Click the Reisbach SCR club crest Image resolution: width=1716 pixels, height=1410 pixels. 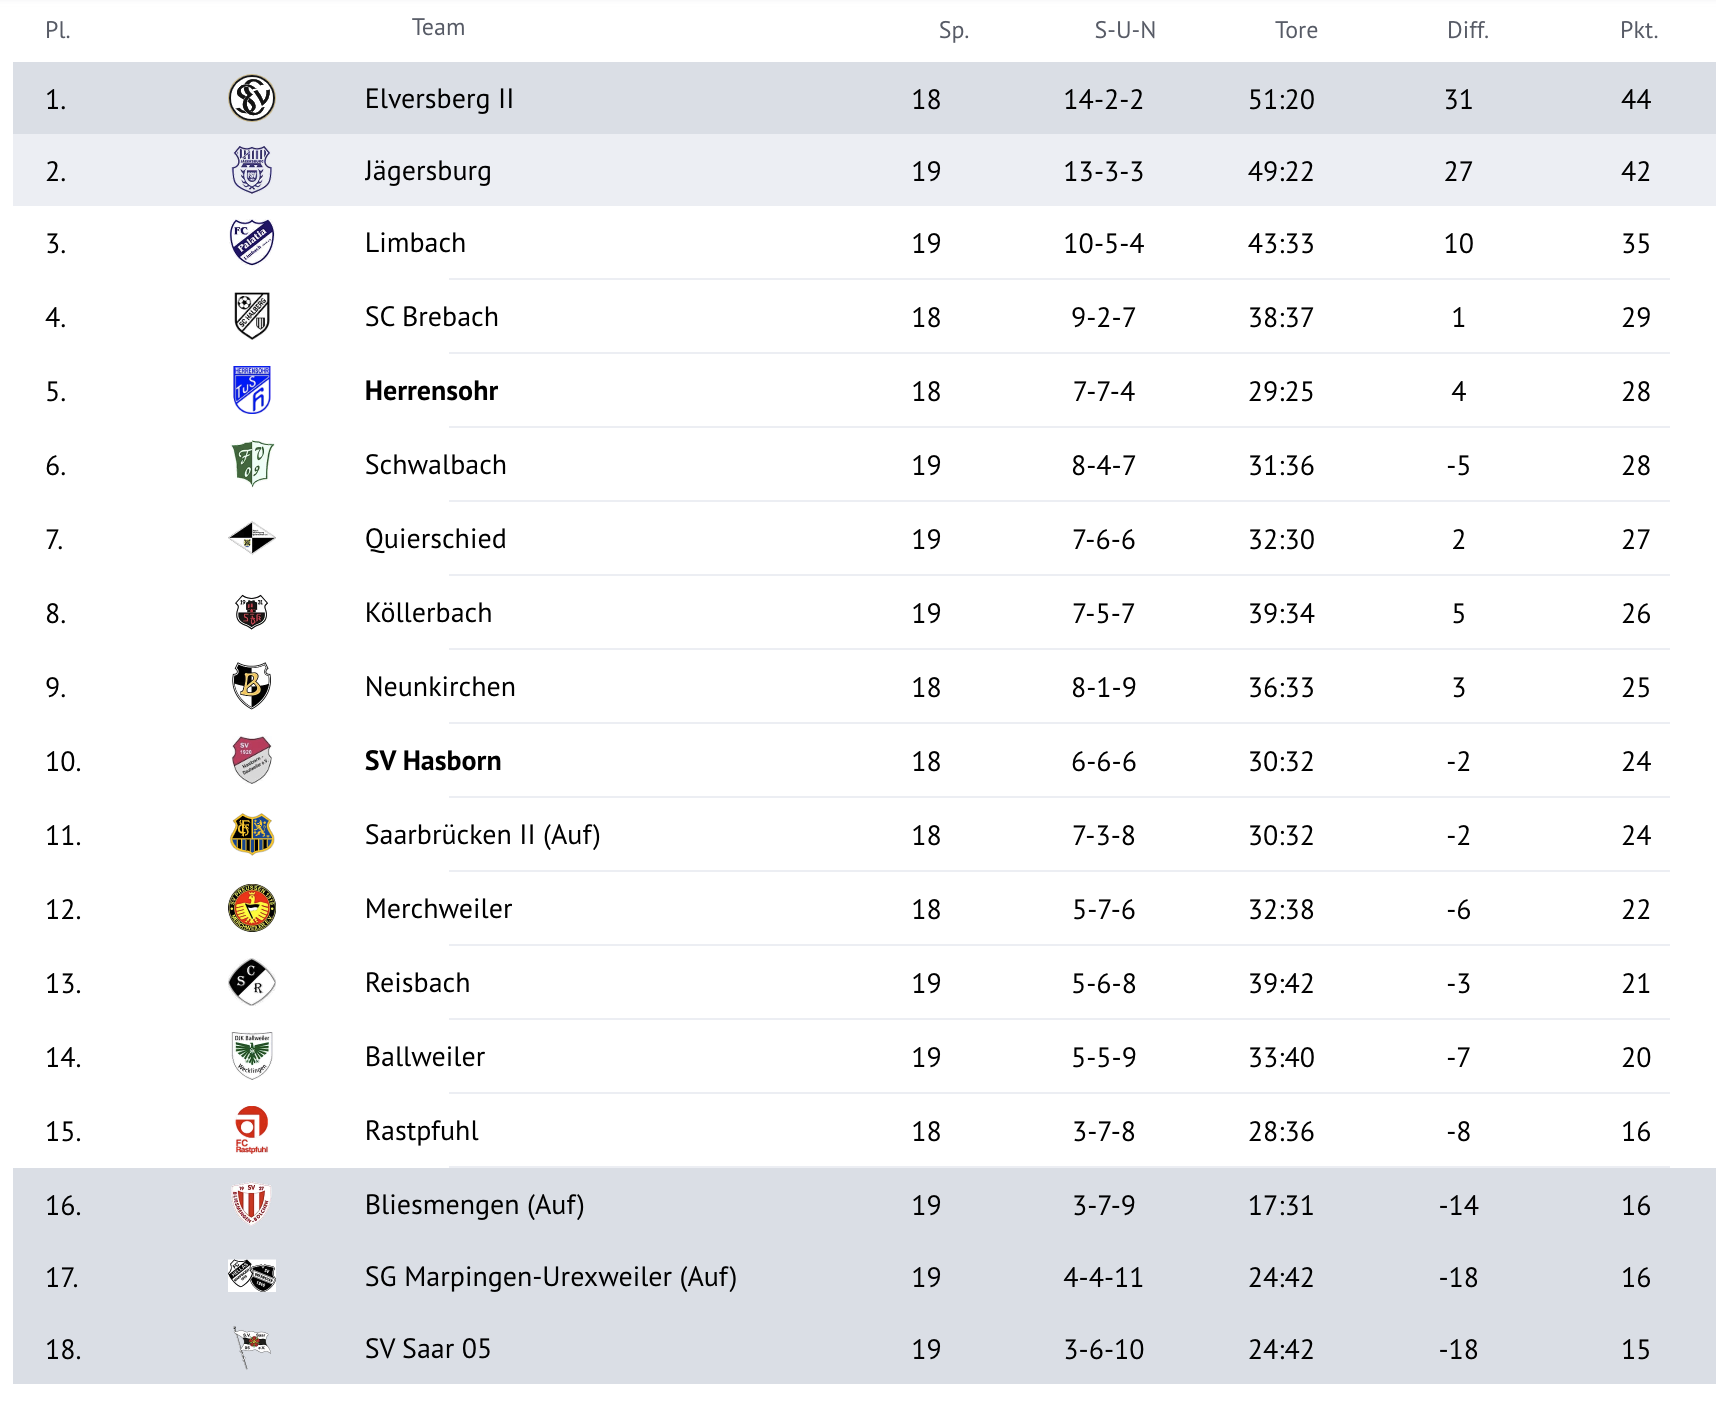point(252,982)
